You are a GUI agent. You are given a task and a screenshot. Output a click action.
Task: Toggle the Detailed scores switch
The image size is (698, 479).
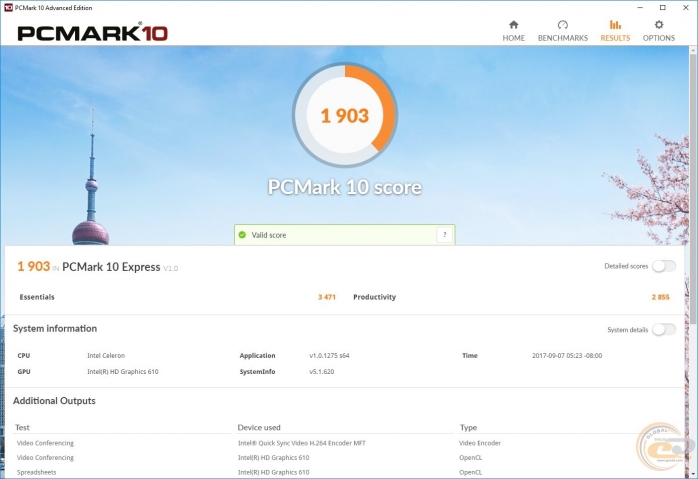(664, 266)
